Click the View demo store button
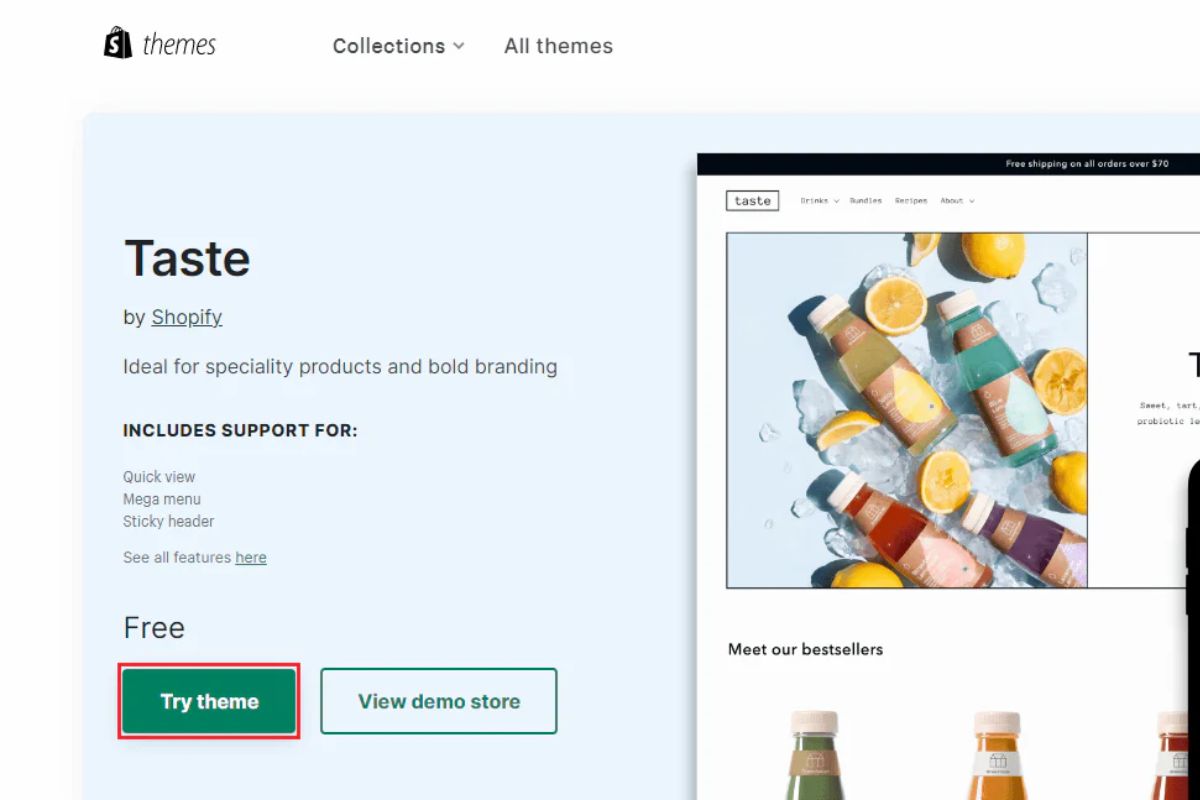The image size is (1200, 800). pyautogui.click(x=438, y=701)
